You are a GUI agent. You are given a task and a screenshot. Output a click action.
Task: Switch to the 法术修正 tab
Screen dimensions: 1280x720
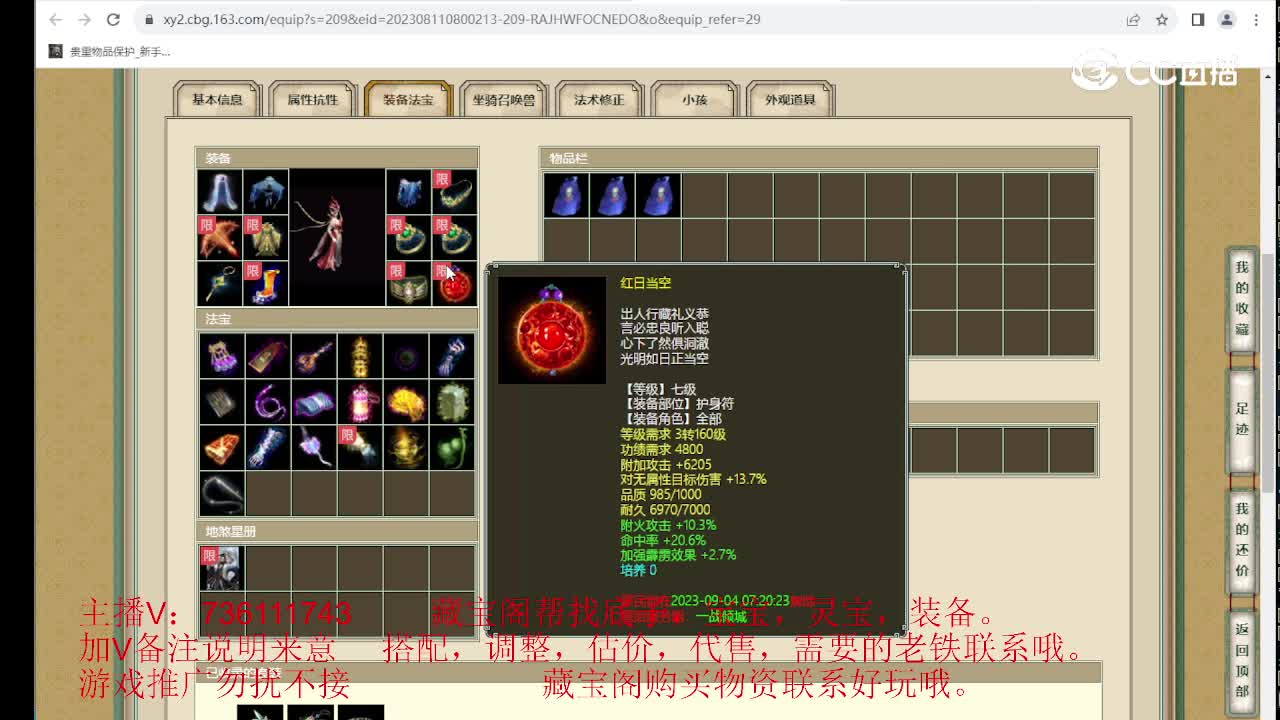[599, 99]
